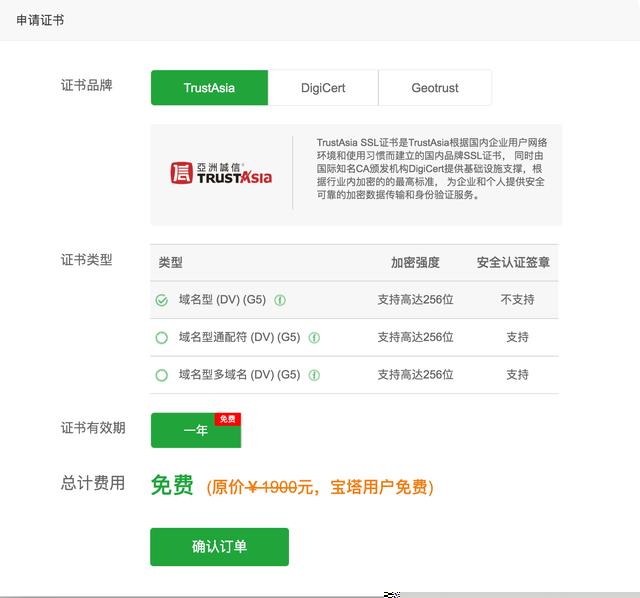Click the 证书类型 label
640x598 pixels.
point(87,260)
